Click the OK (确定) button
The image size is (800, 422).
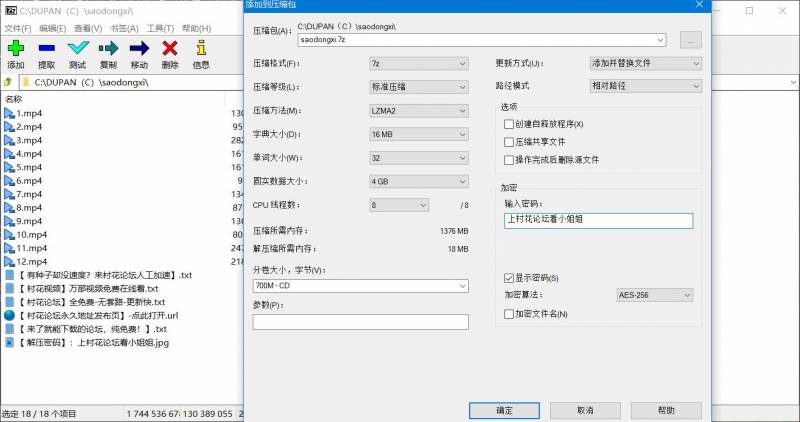(x=505, y=410)
